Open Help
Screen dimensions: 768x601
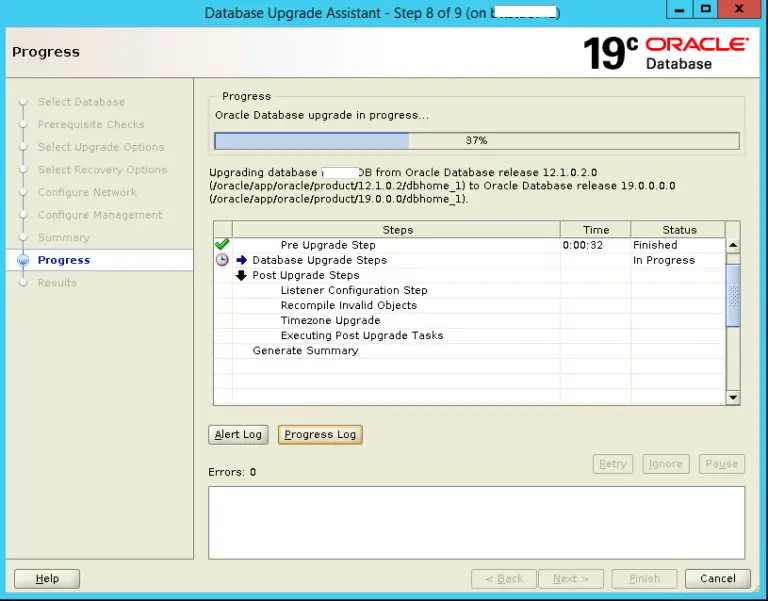tap(47, 578)
